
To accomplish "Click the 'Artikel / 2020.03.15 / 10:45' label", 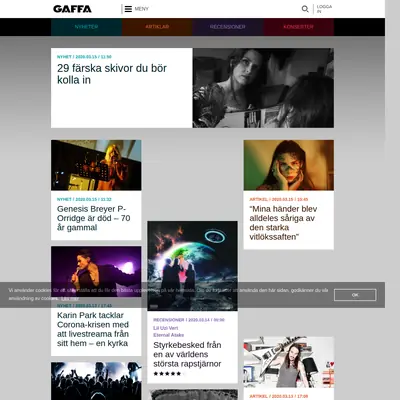I will (279, 199).
